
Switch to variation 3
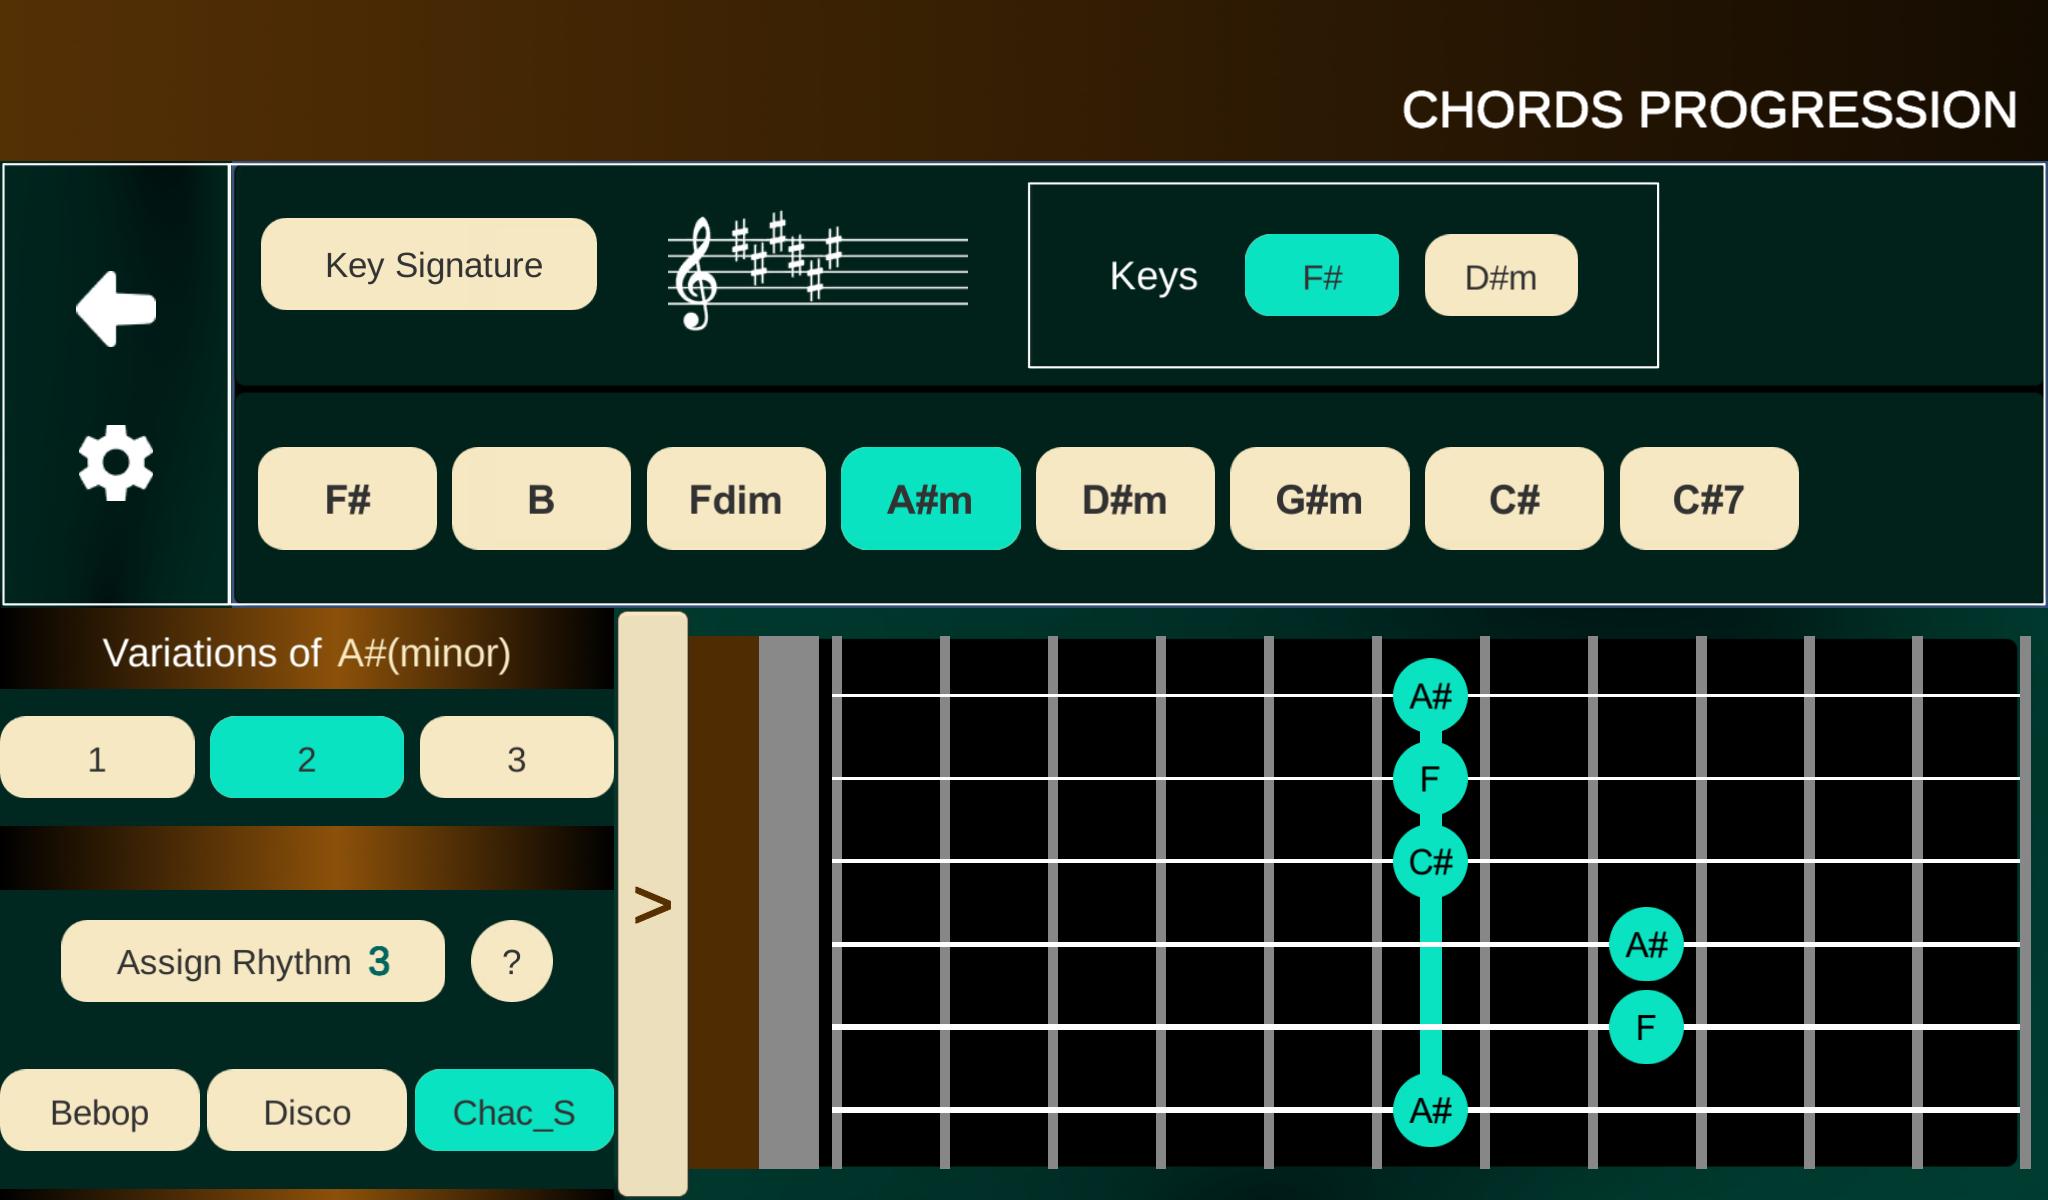[516, 757]
